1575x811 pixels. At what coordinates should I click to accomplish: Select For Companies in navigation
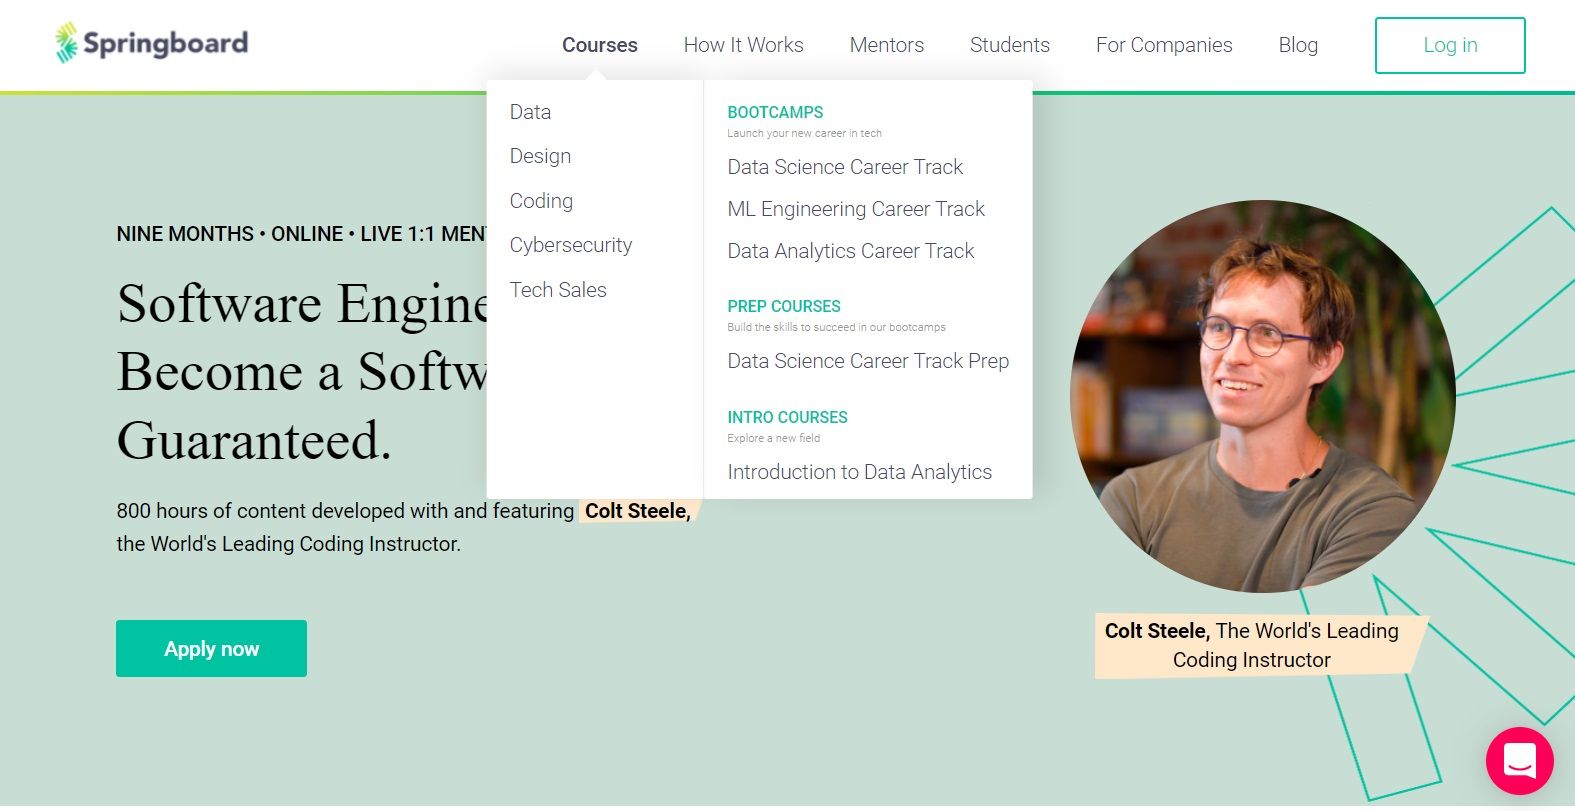pos(1163,45)
